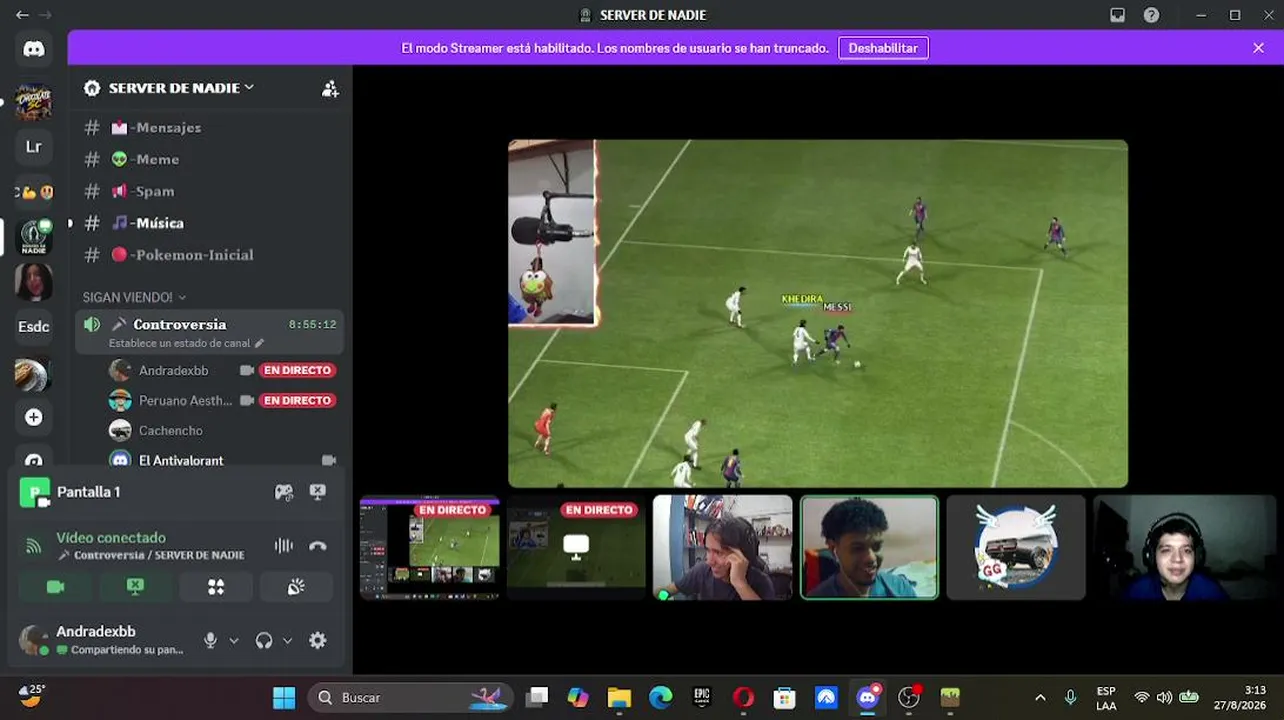
Task: Open the noise suppression waveform icon
Action: (x=284, y=546)
